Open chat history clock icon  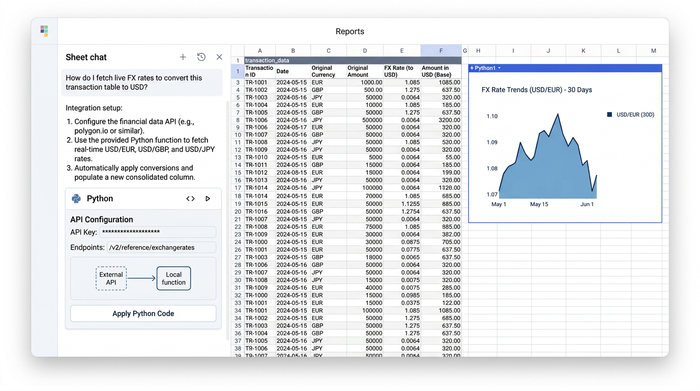[x=201, y=57]
